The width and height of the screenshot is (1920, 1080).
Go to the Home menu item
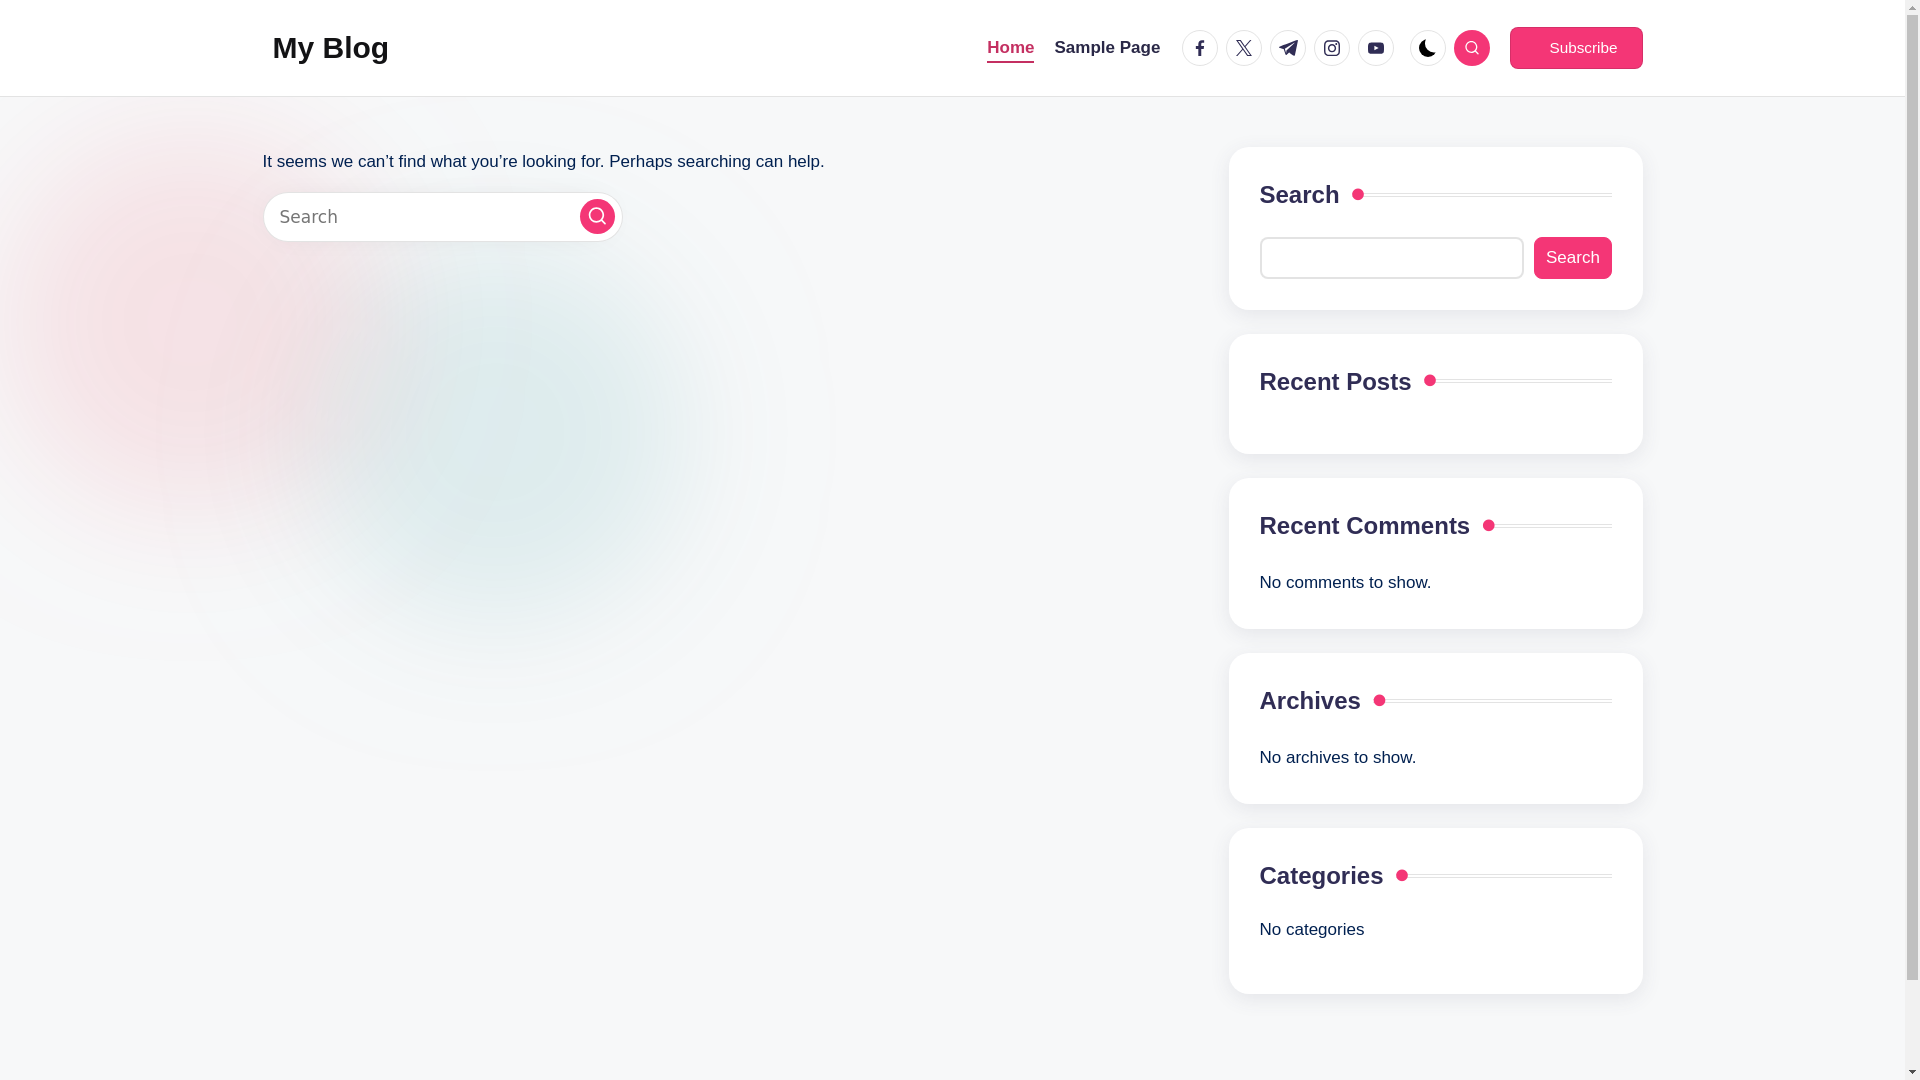click(x=1010, y=48)
